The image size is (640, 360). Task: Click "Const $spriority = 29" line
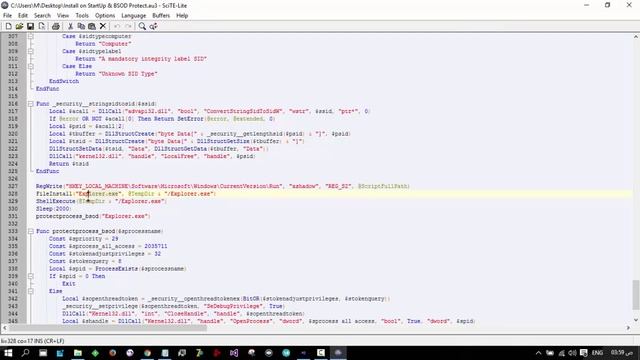pos(83,239)
